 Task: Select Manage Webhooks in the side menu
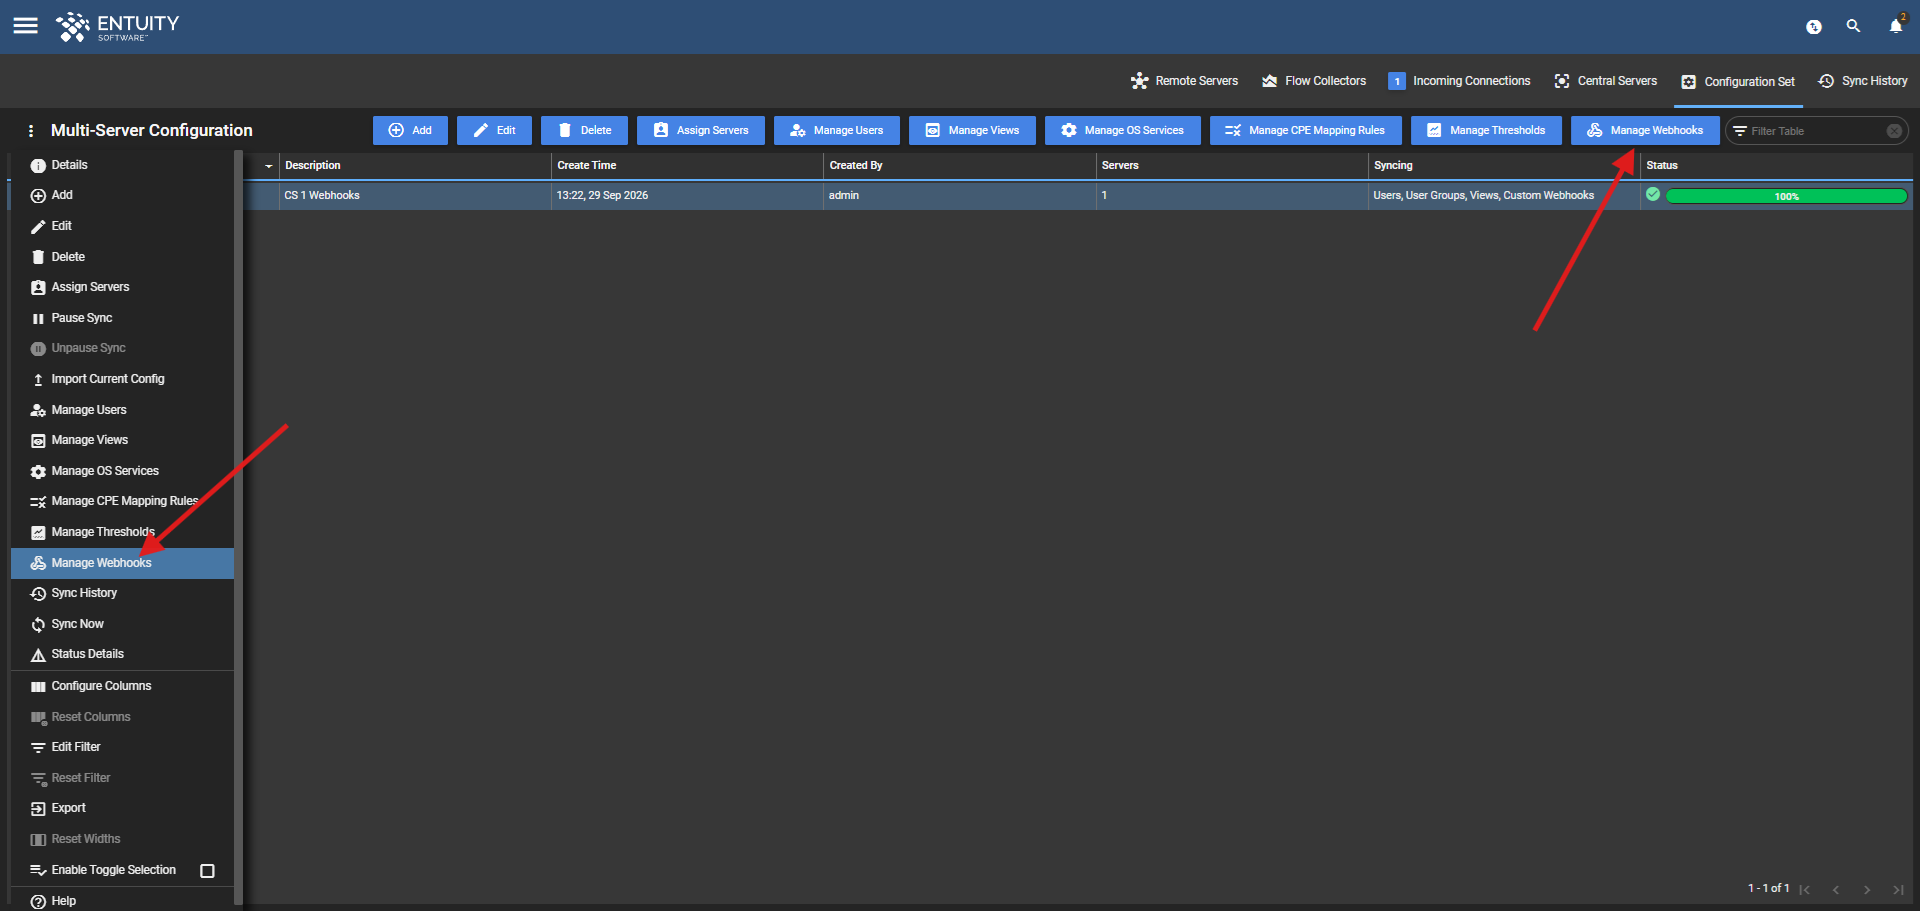122,563
